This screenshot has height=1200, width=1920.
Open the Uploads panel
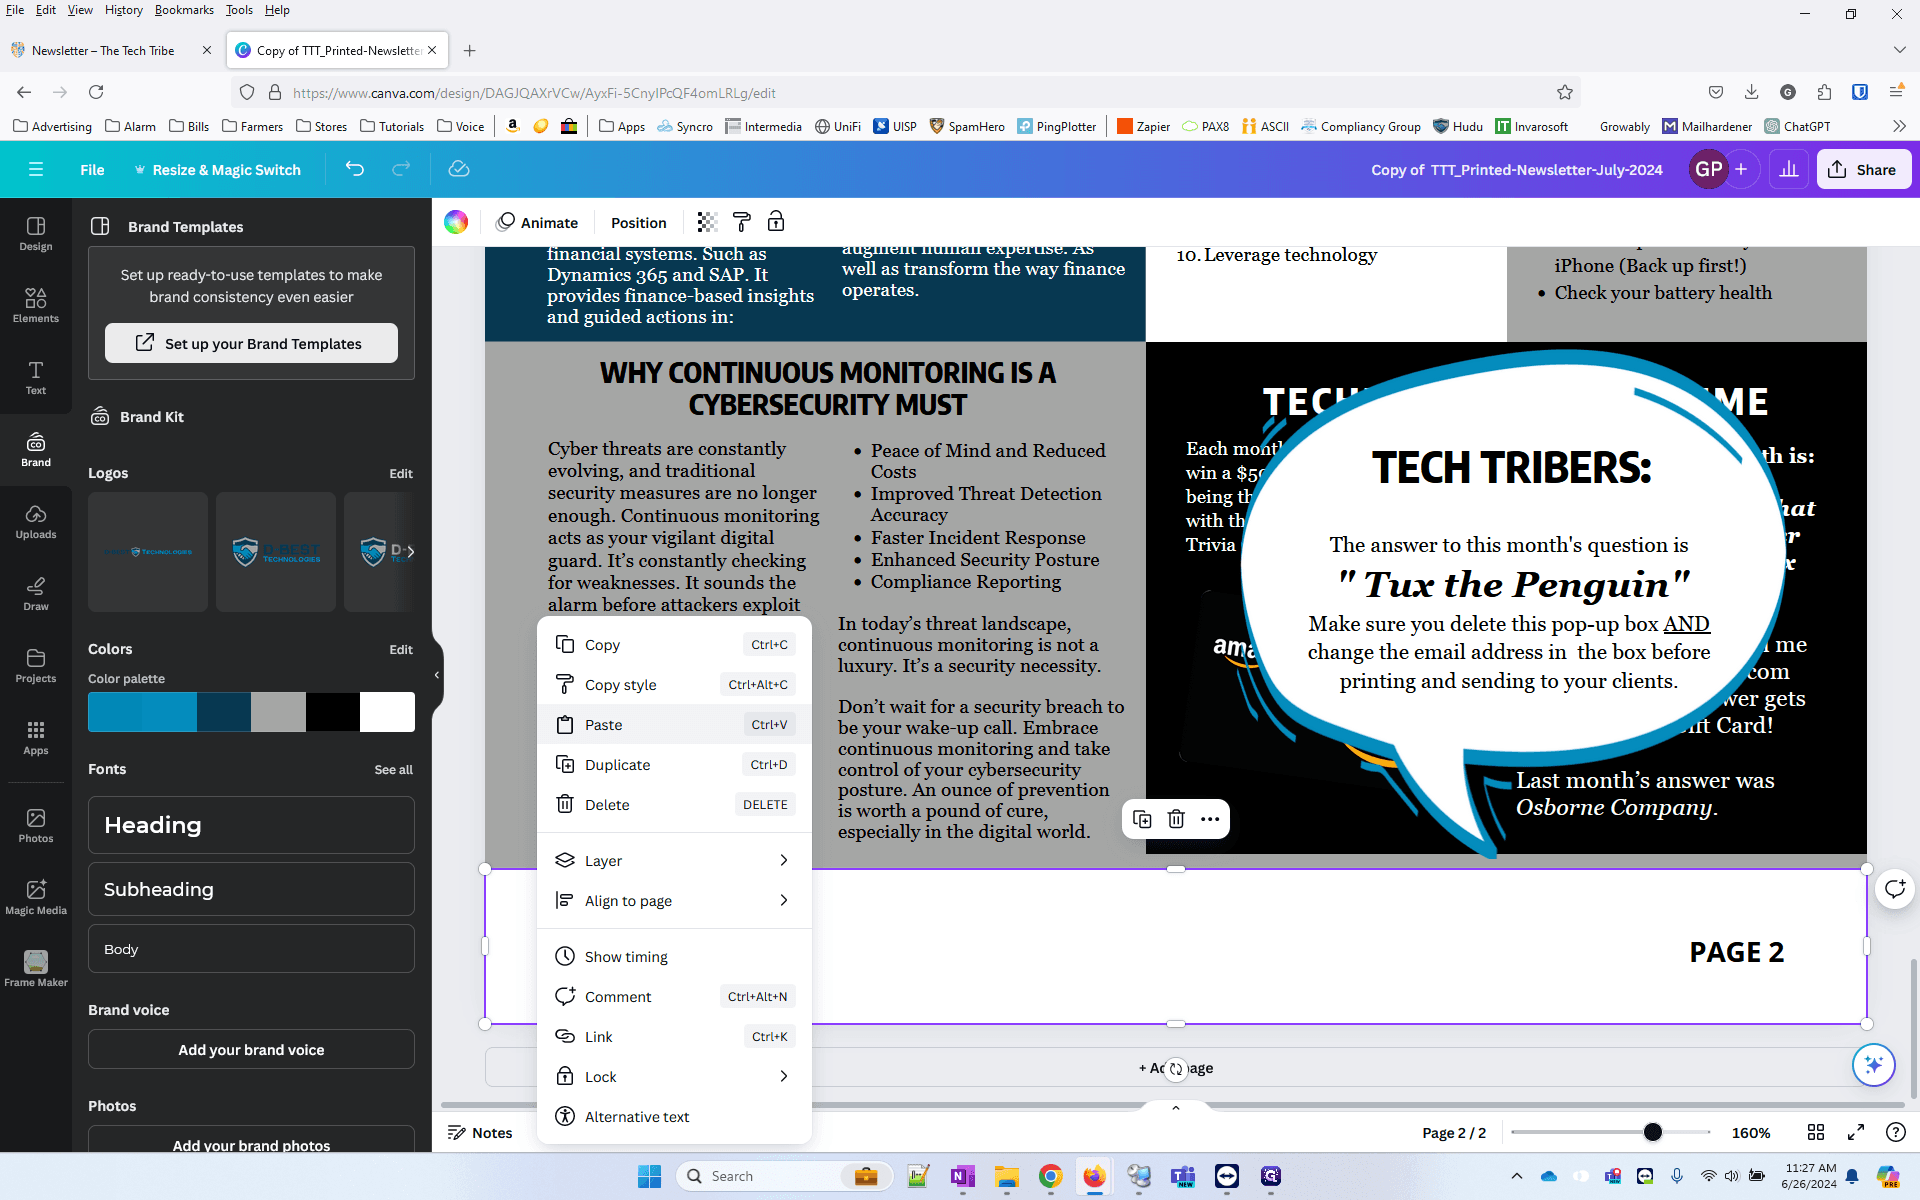click(36, 522)
